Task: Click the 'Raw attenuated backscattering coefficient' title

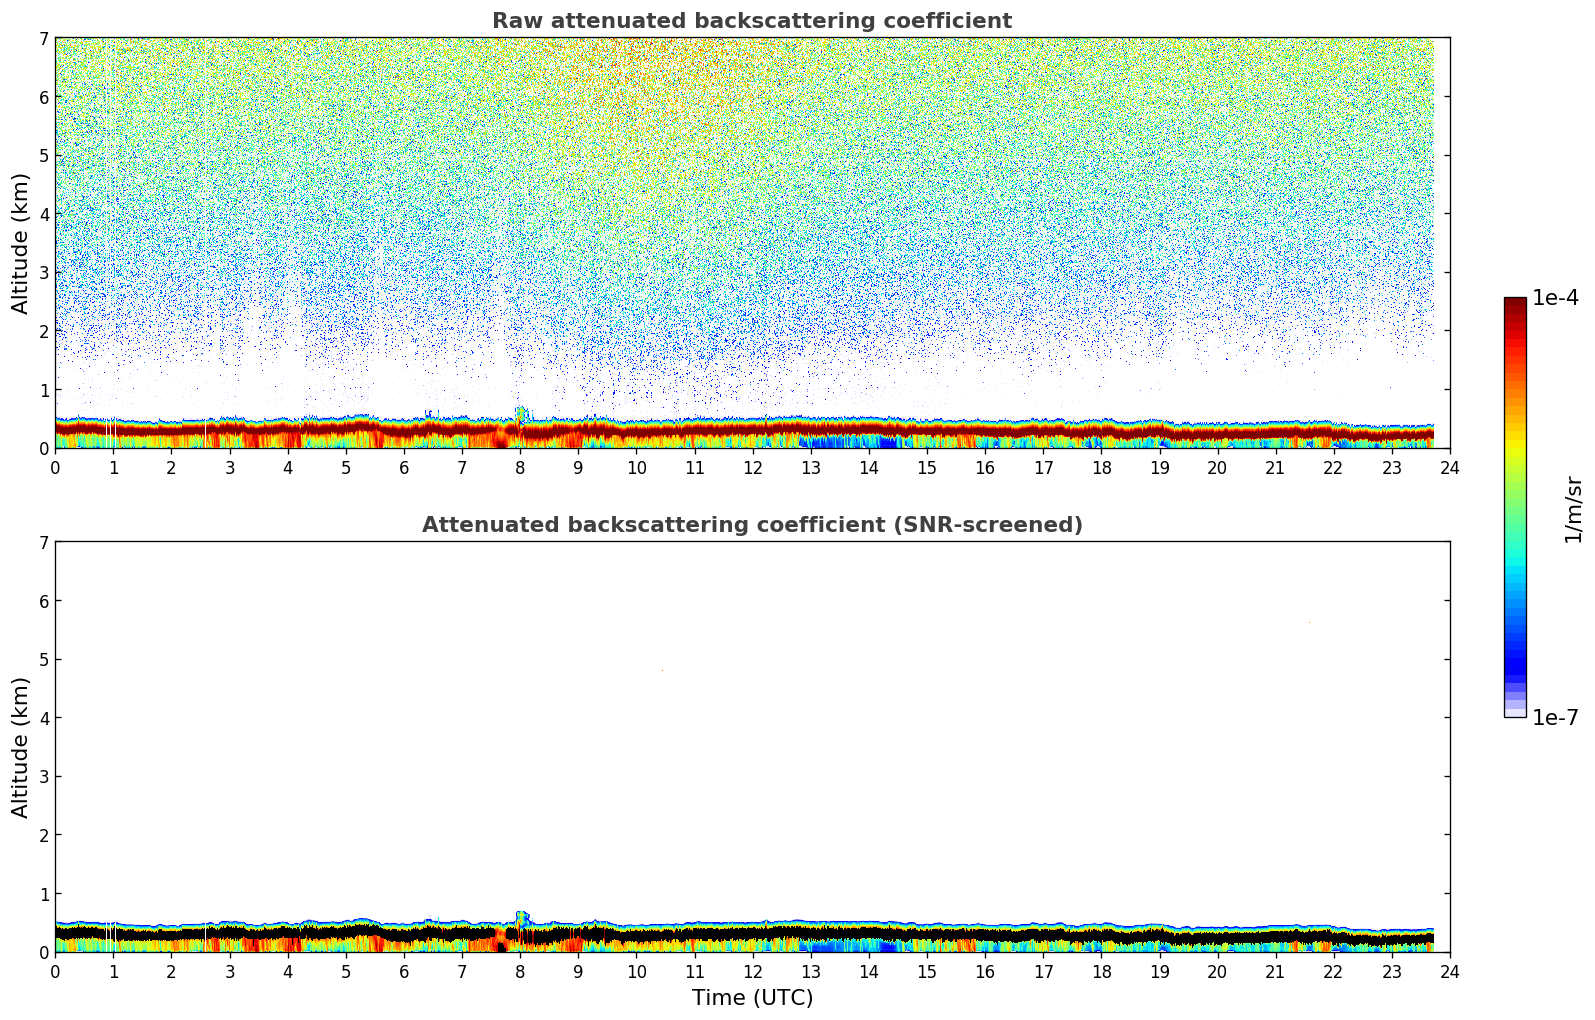Action: tap(751, 21)
